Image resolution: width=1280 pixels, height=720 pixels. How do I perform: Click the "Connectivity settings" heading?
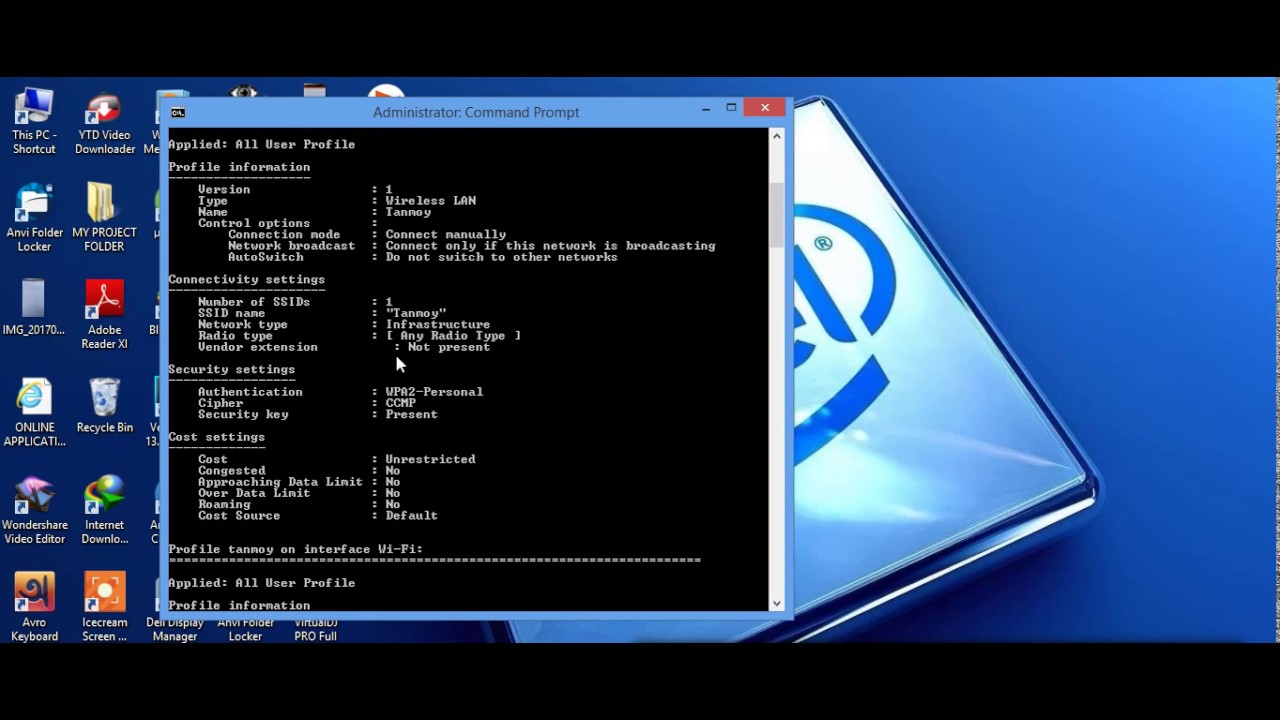click(246, 279)
